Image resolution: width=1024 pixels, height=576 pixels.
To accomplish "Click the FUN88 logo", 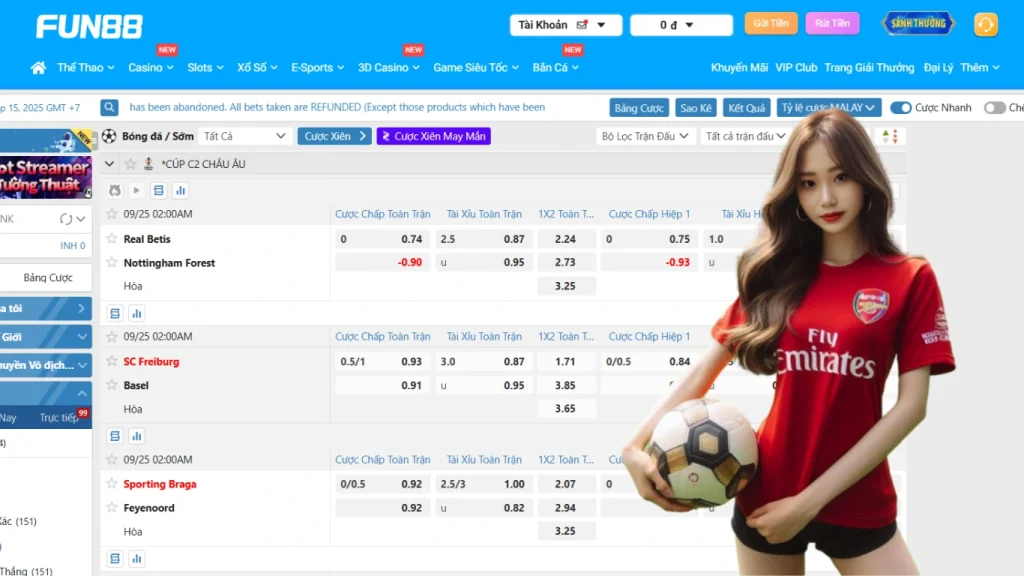I will [x=89, y=27].
